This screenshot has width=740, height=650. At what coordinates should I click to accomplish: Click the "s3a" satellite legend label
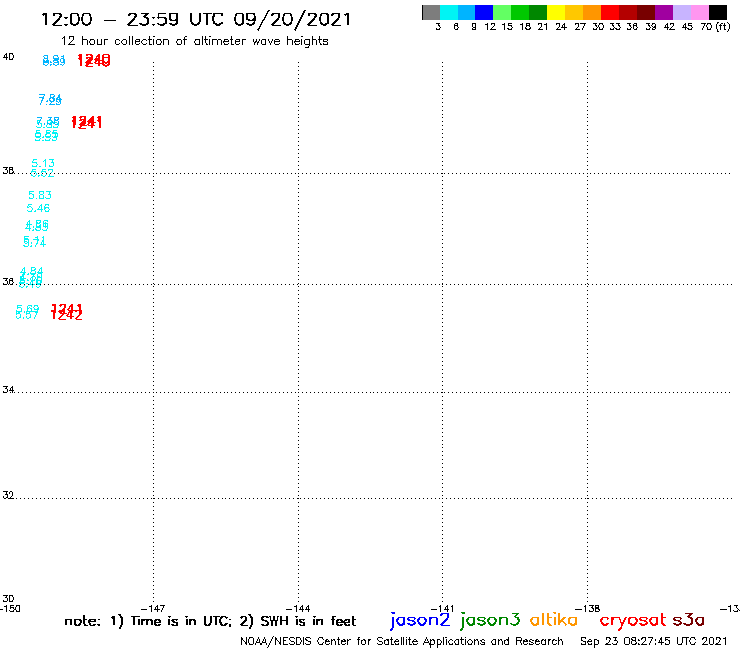689,620
